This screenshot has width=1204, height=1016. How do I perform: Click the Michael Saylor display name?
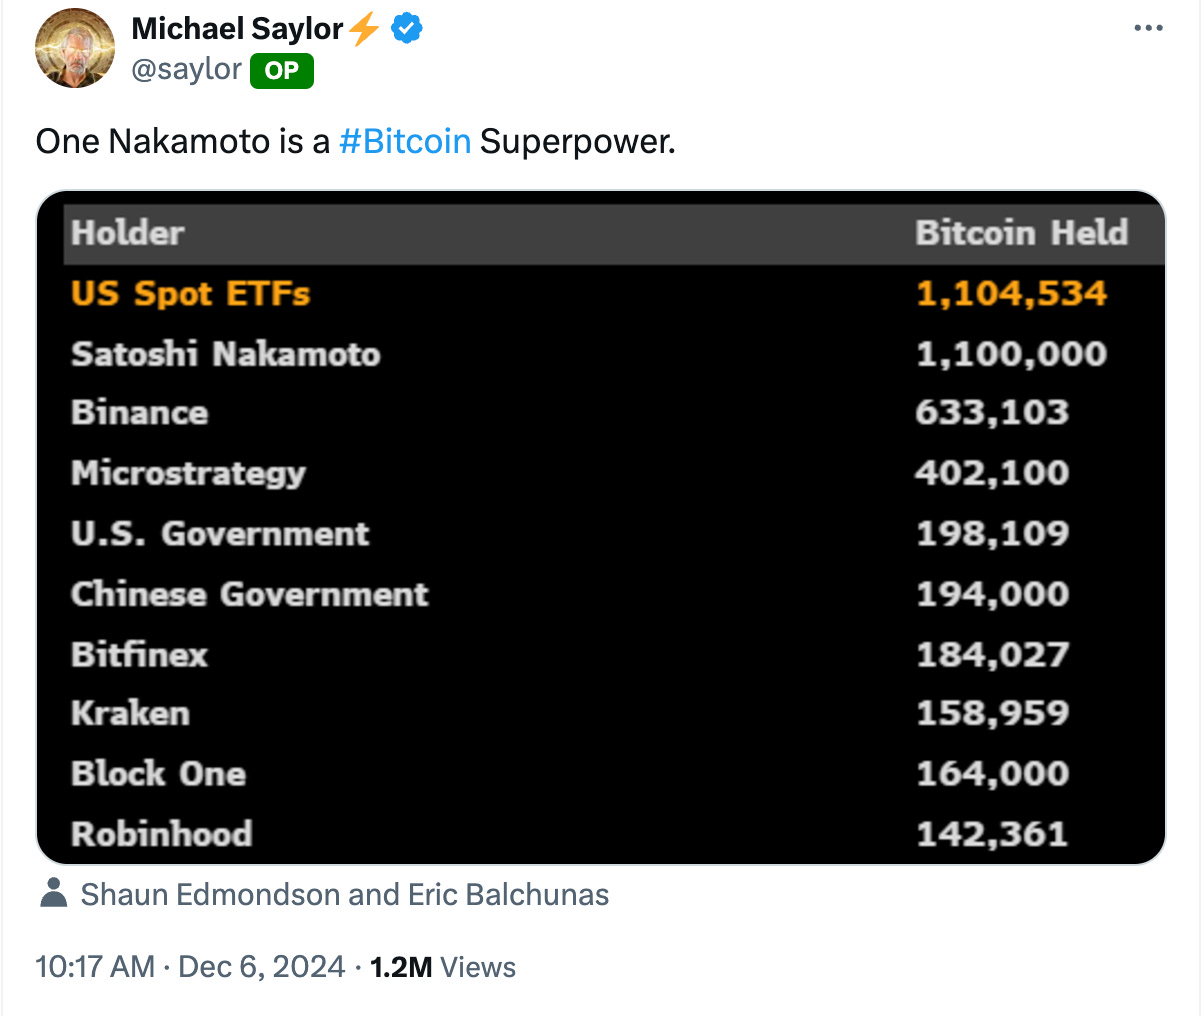pos(237,29)
